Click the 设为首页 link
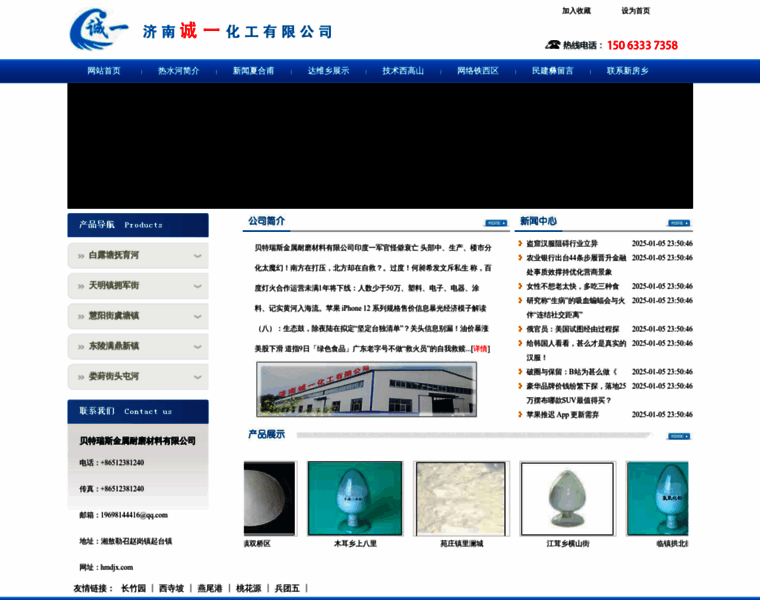The height and width of the screenshot is (600, 760). pos(636,11)
